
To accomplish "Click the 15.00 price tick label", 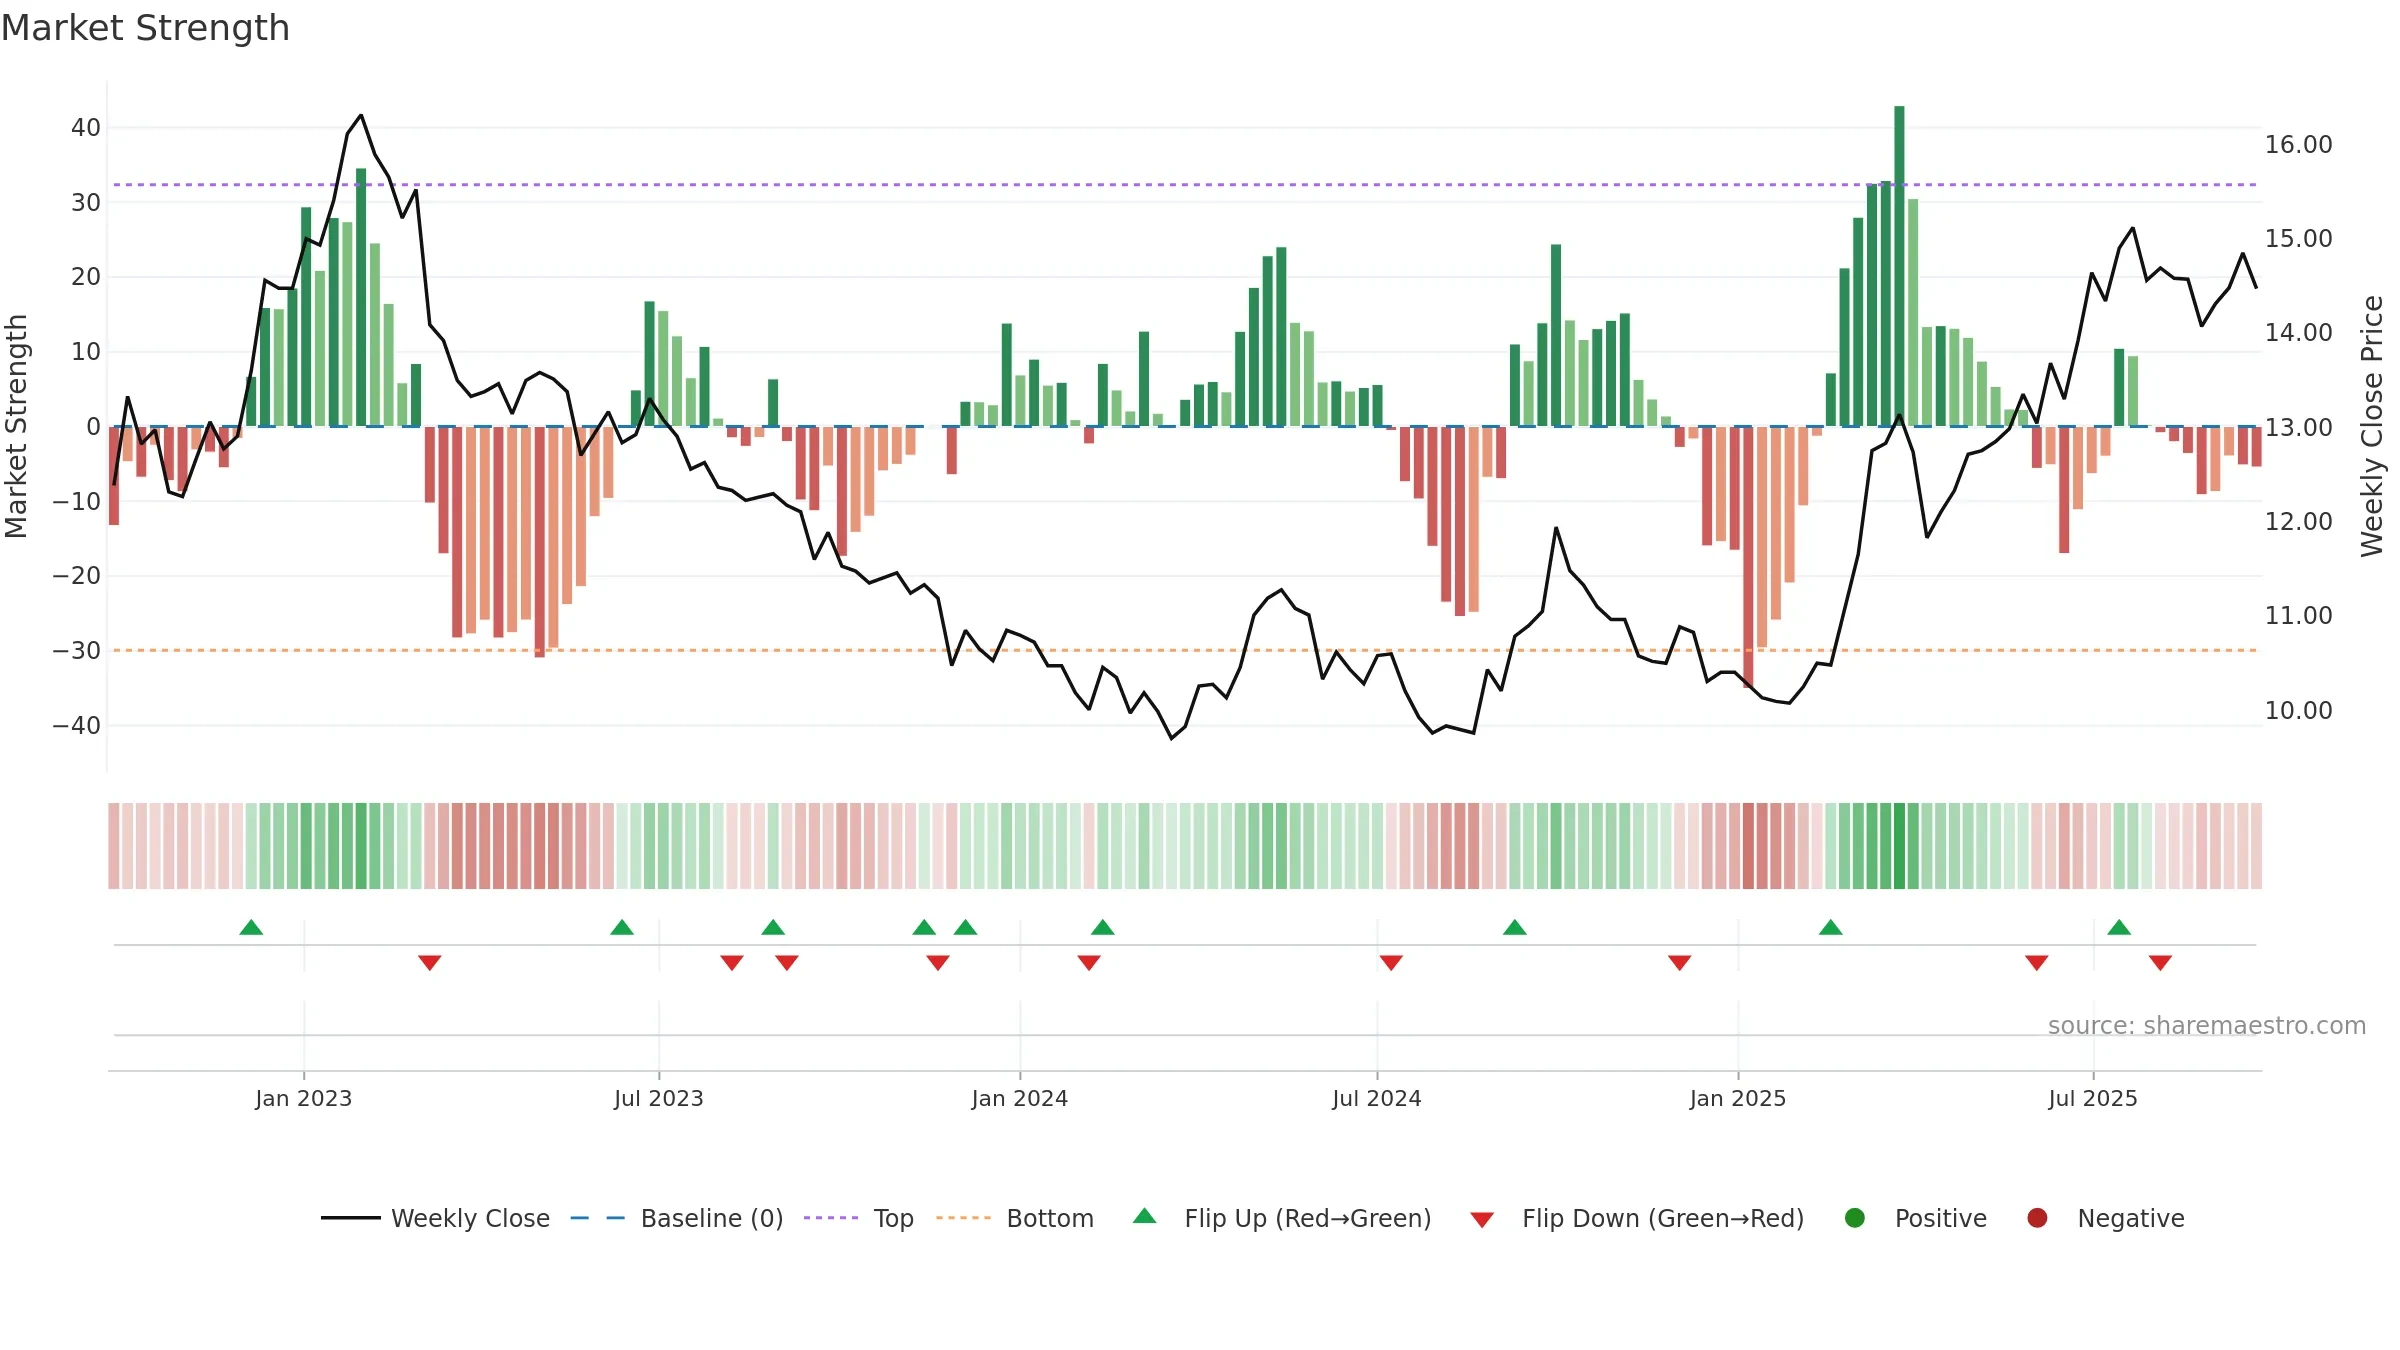I will tap(2299, 239).
